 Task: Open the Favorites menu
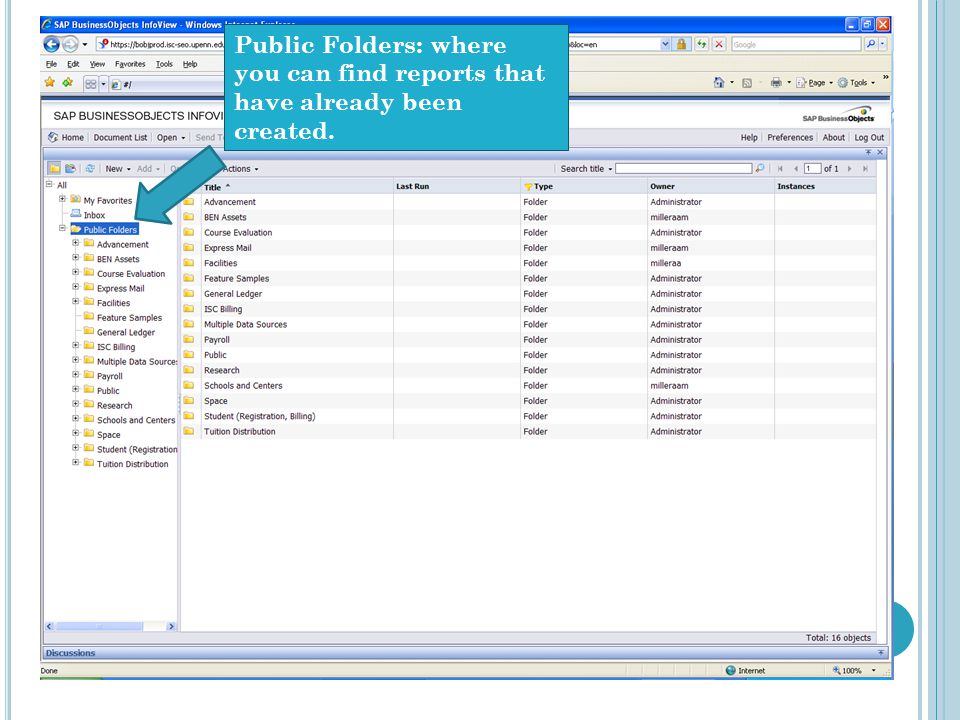click(130, 64)
